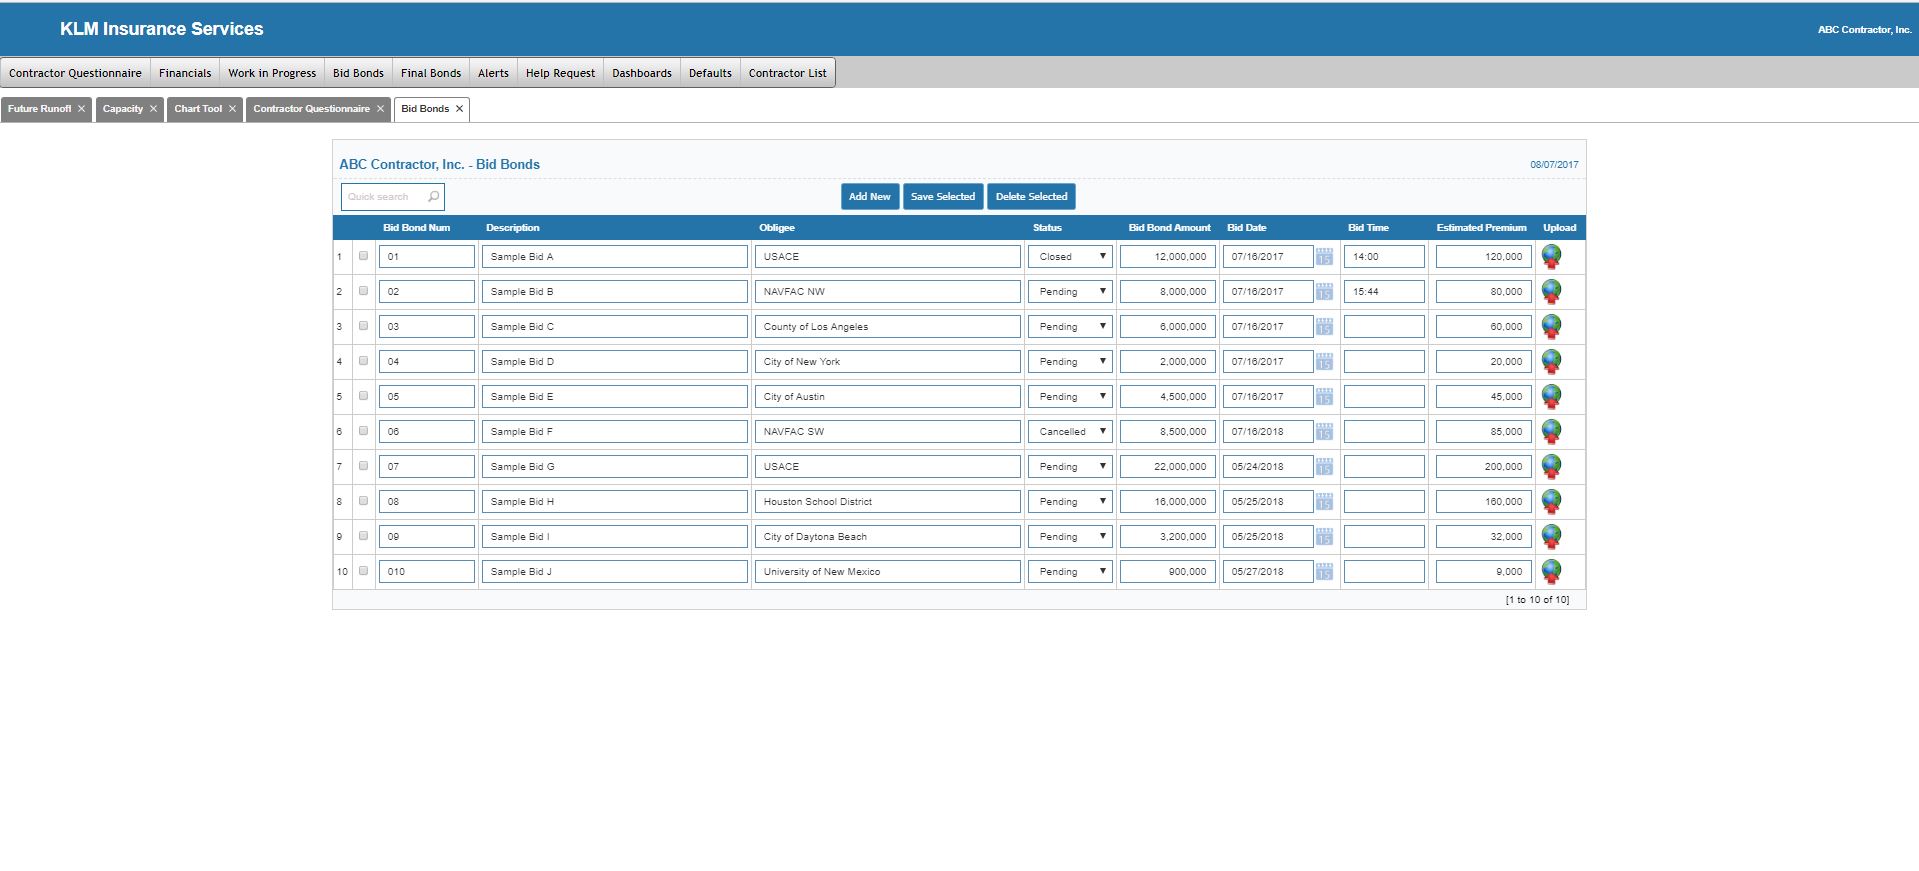
Task: Sort by Bid Bond Amount column header
Action: pyautogui.click(x=1169, y=228)
